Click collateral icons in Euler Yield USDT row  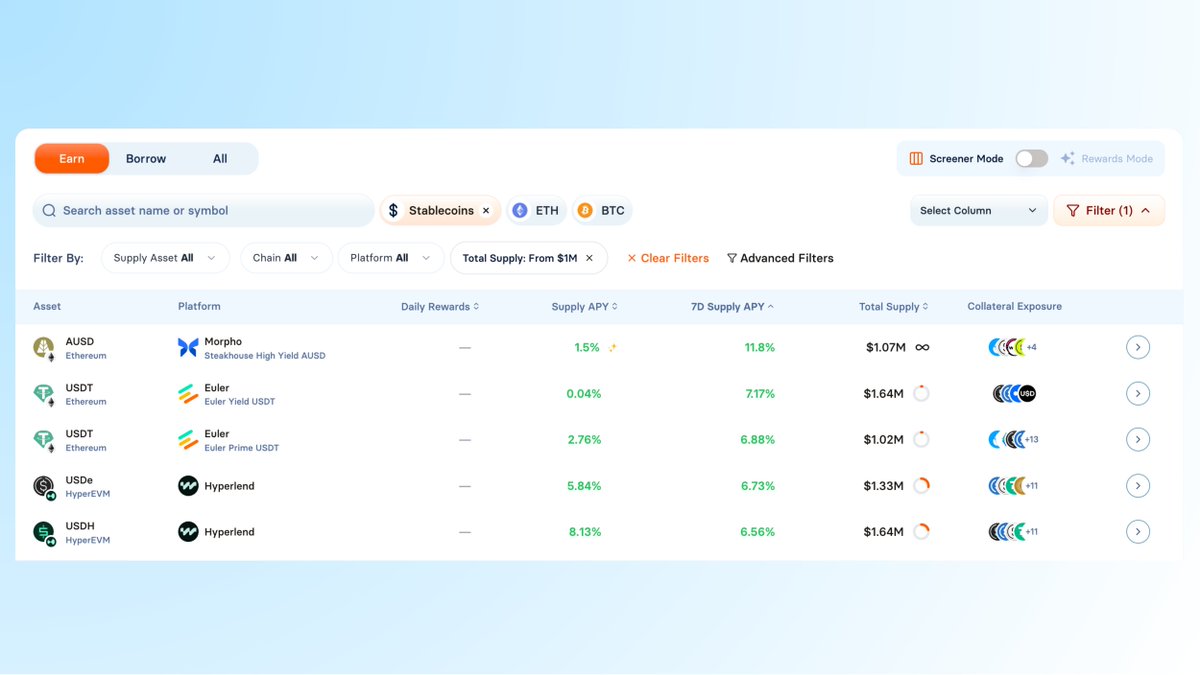[1014, 394]
